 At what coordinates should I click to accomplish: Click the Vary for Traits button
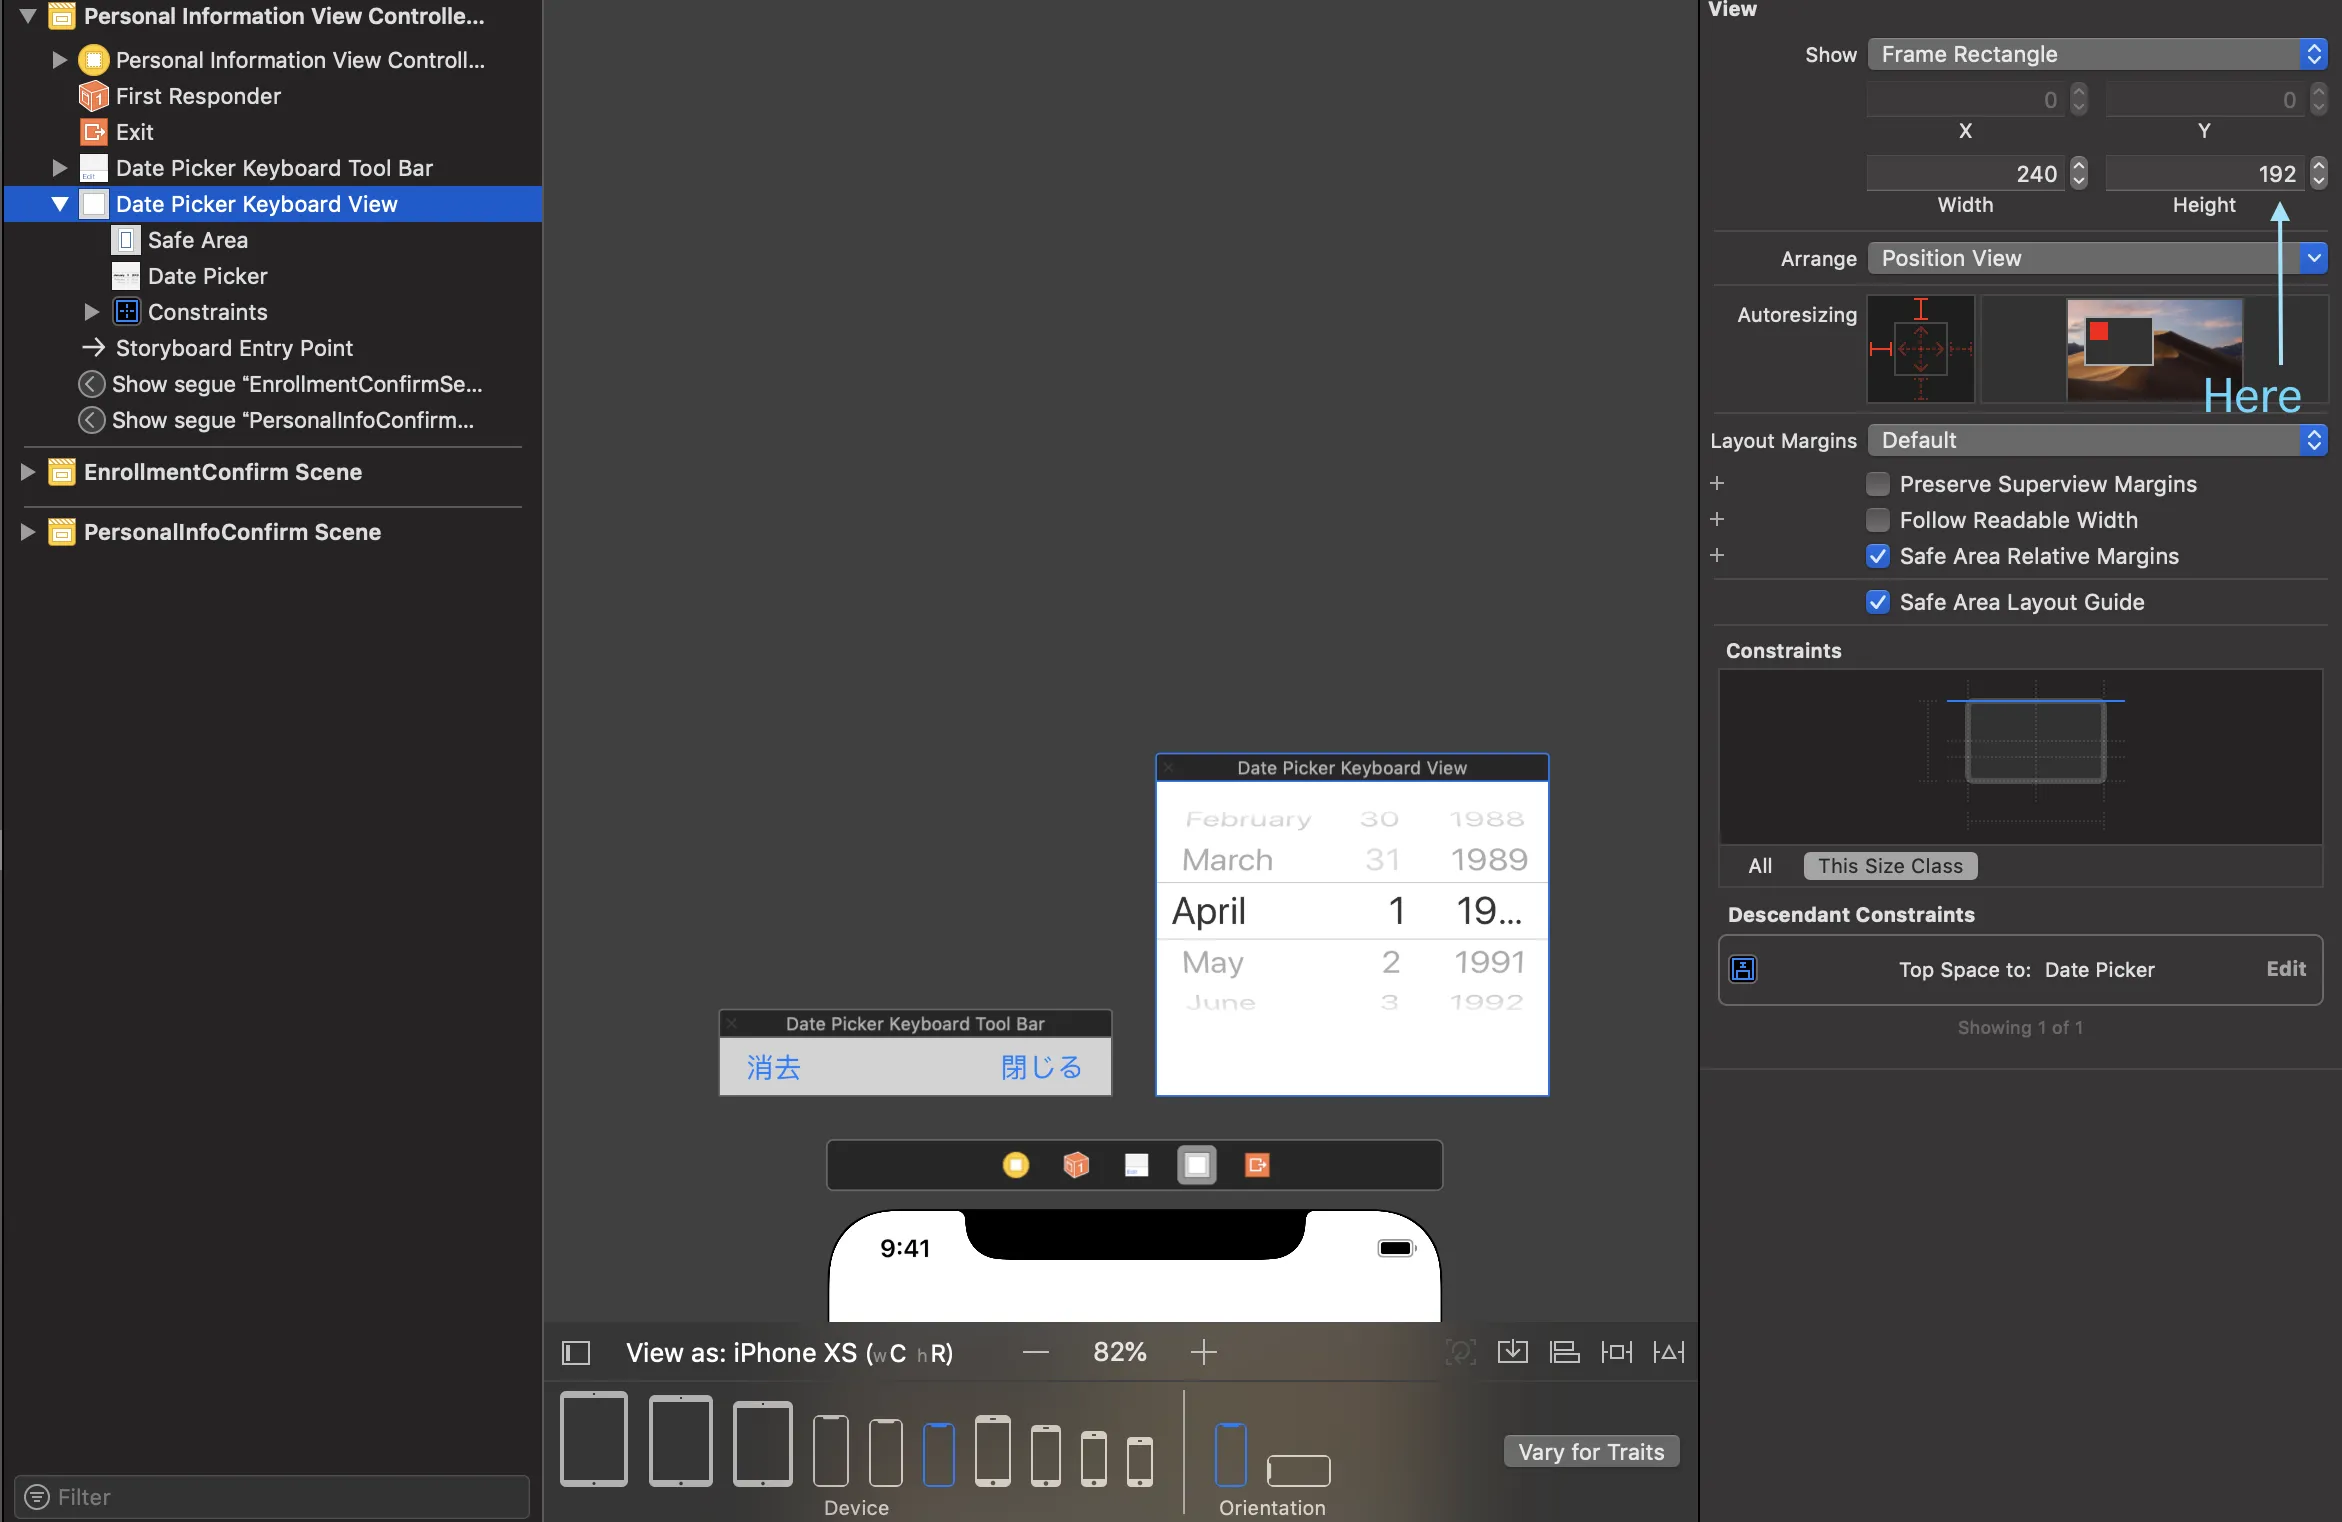1591,1452
